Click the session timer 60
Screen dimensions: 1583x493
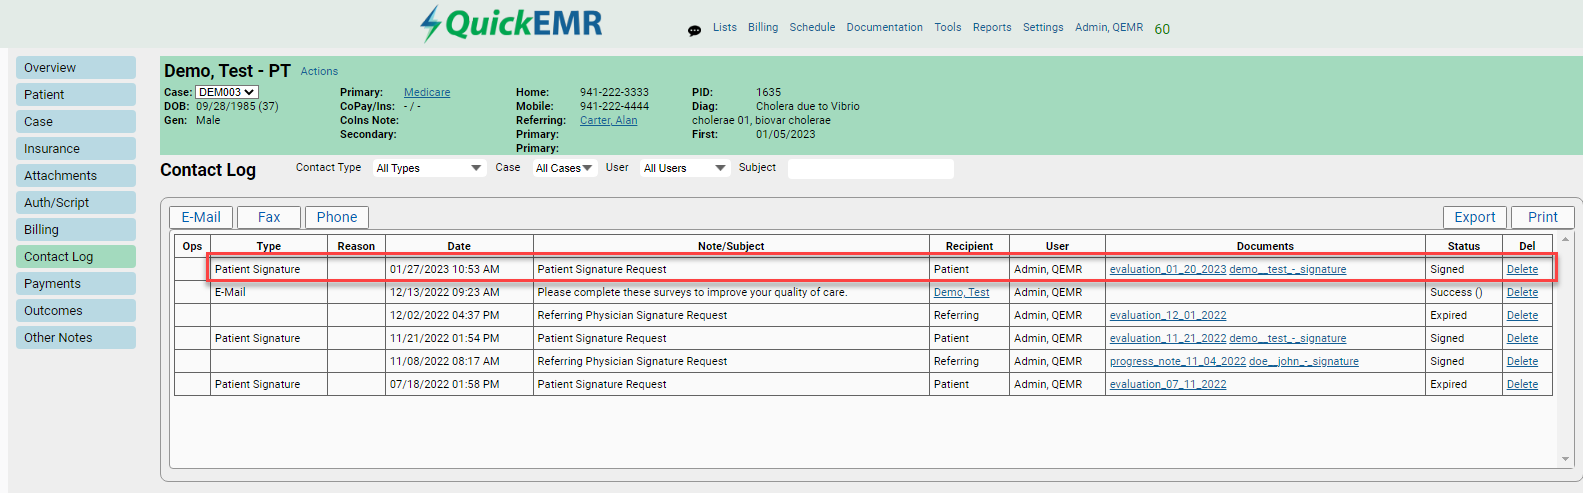(x=1162, y=29)
